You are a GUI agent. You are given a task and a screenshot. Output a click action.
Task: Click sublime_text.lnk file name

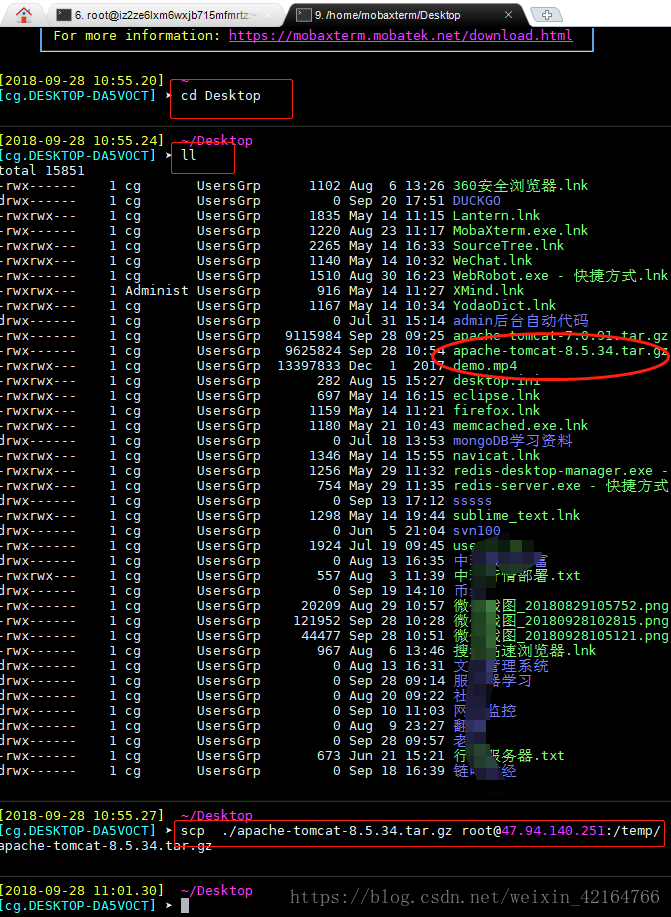point(516,515)
